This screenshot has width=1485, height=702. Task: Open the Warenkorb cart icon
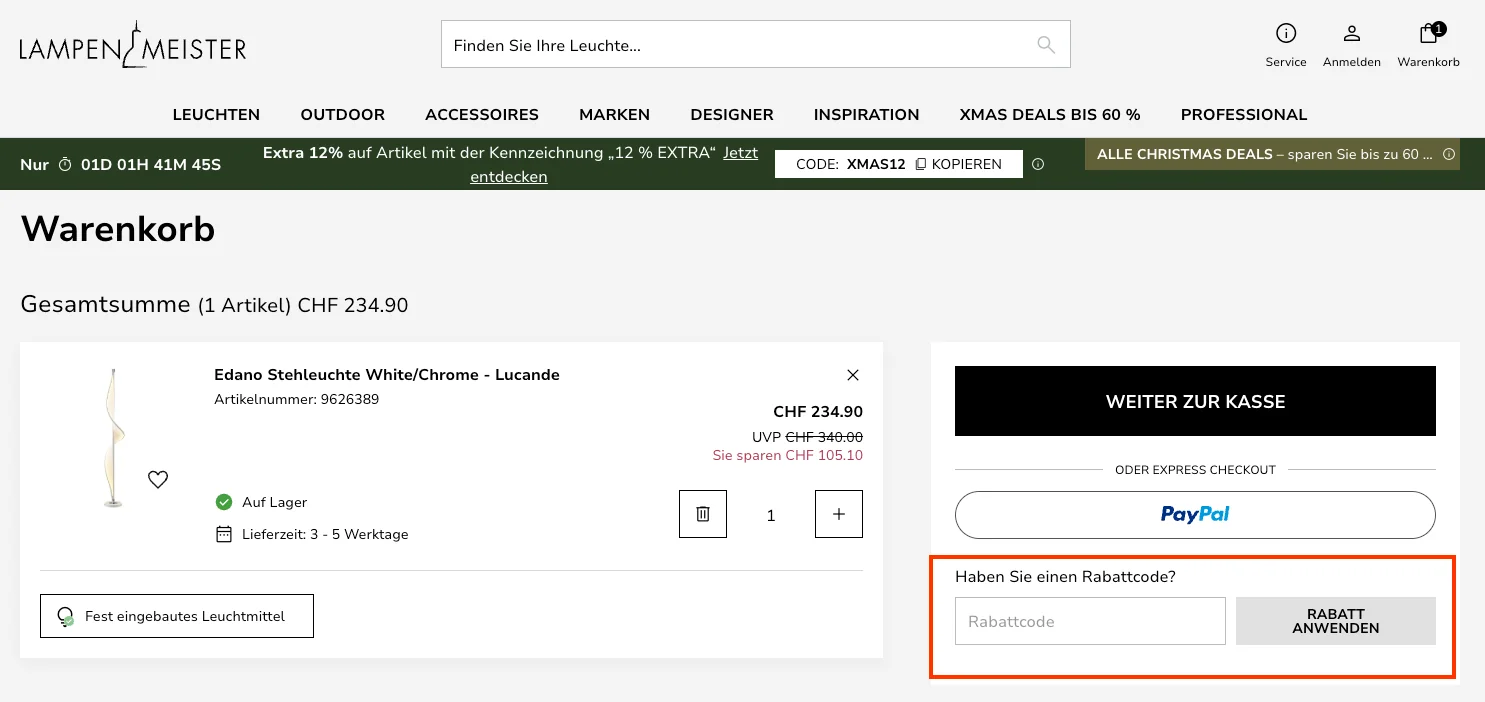pyautogui.click(x=1428, y=34)
